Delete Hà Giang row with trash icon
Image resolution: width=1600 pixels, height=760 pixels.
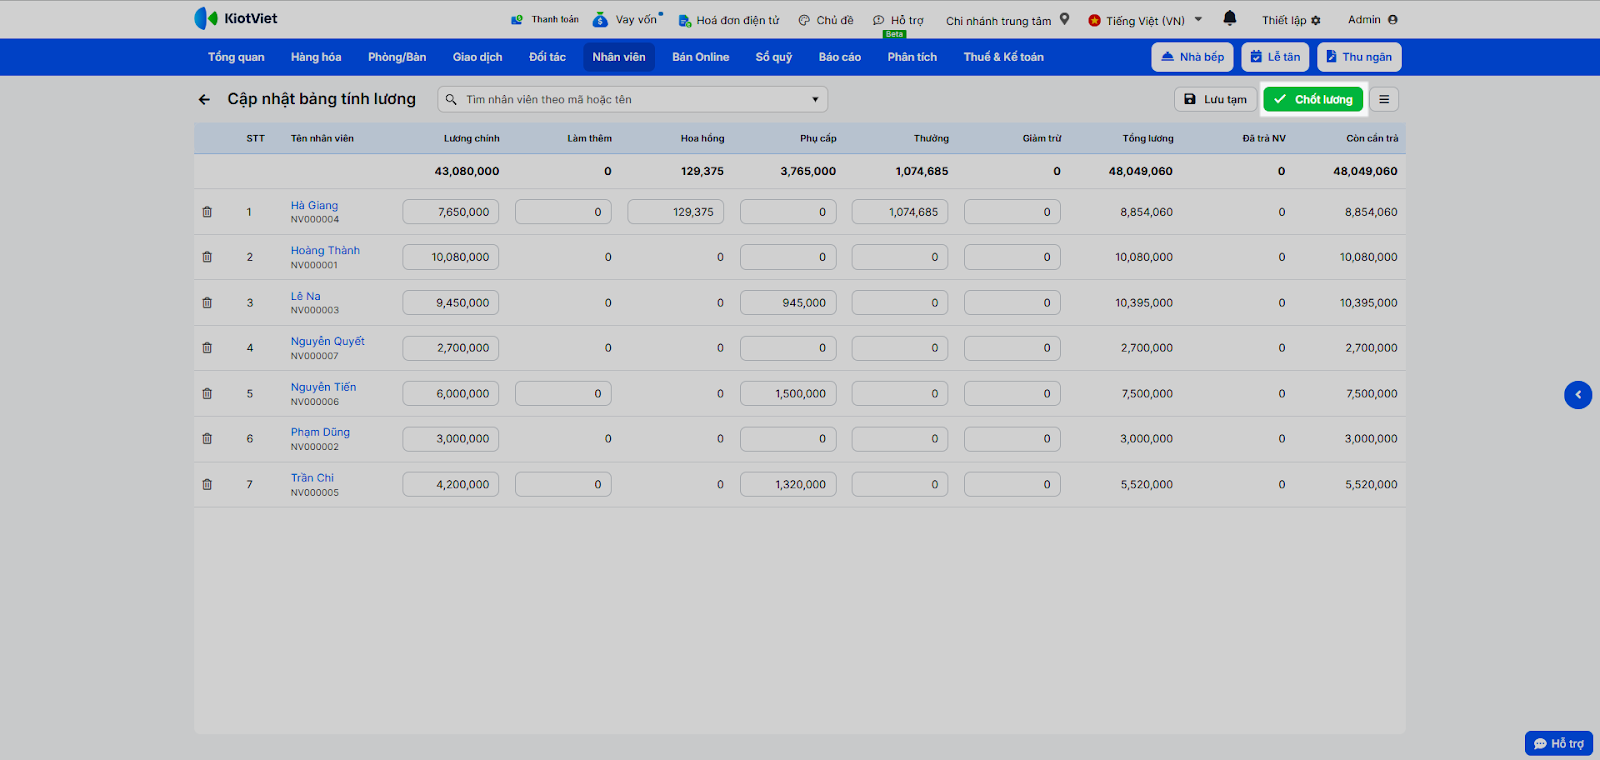207,212
